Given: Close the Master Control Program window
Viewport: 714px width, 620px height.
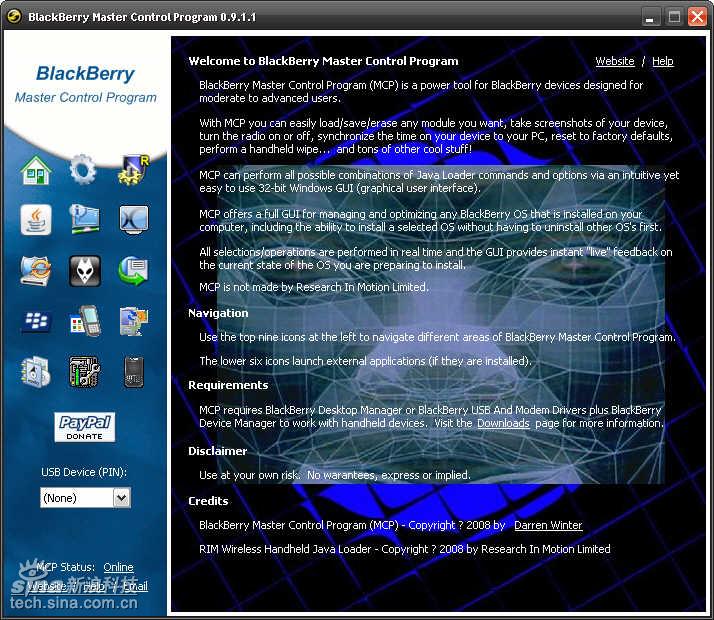Looking at the screenshot, I should pyautogui.click(x=697, y=17).
